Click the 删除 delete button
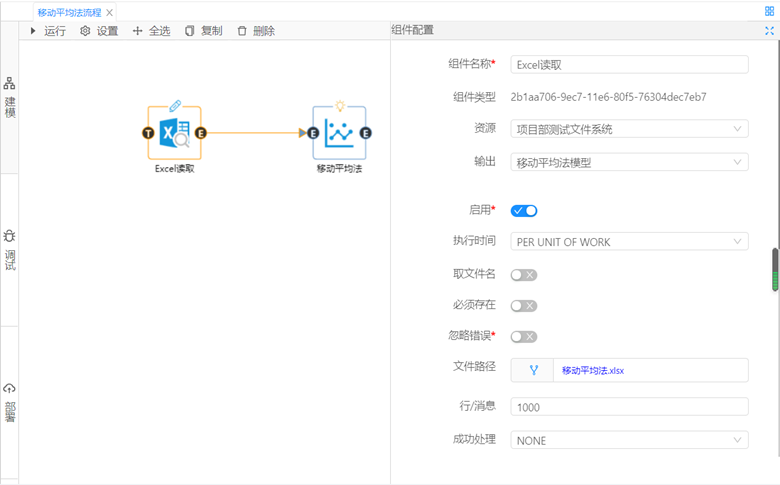The width and height of the screenshot is (780, 485). pos(256,31)
